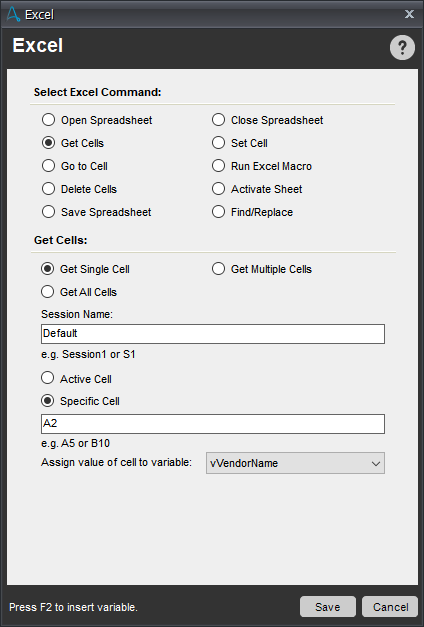Click the Session Name input field
Image resolution: width=424 pixels, height=627 pixels.
tap(213, 334)
